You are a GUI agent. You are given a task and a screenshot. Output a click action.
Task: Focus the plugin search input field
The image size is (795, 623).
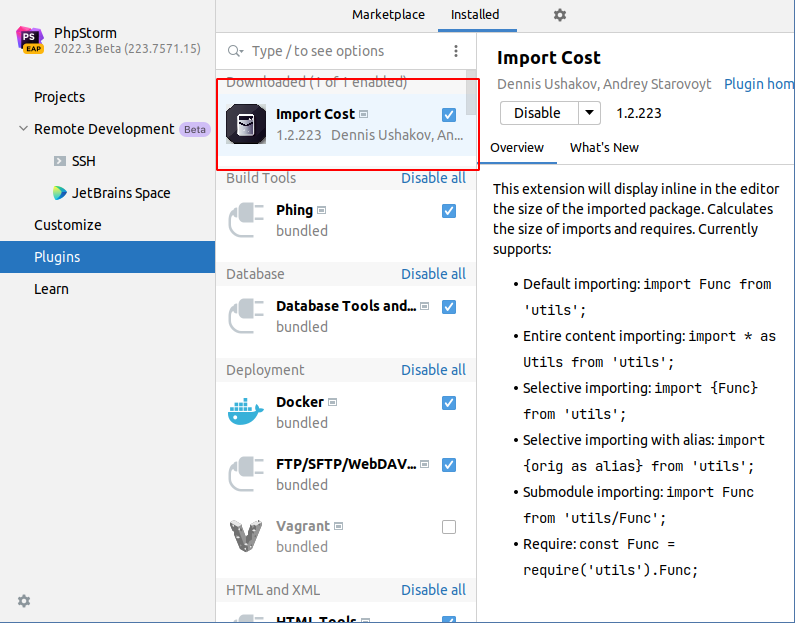click(345, 51)
